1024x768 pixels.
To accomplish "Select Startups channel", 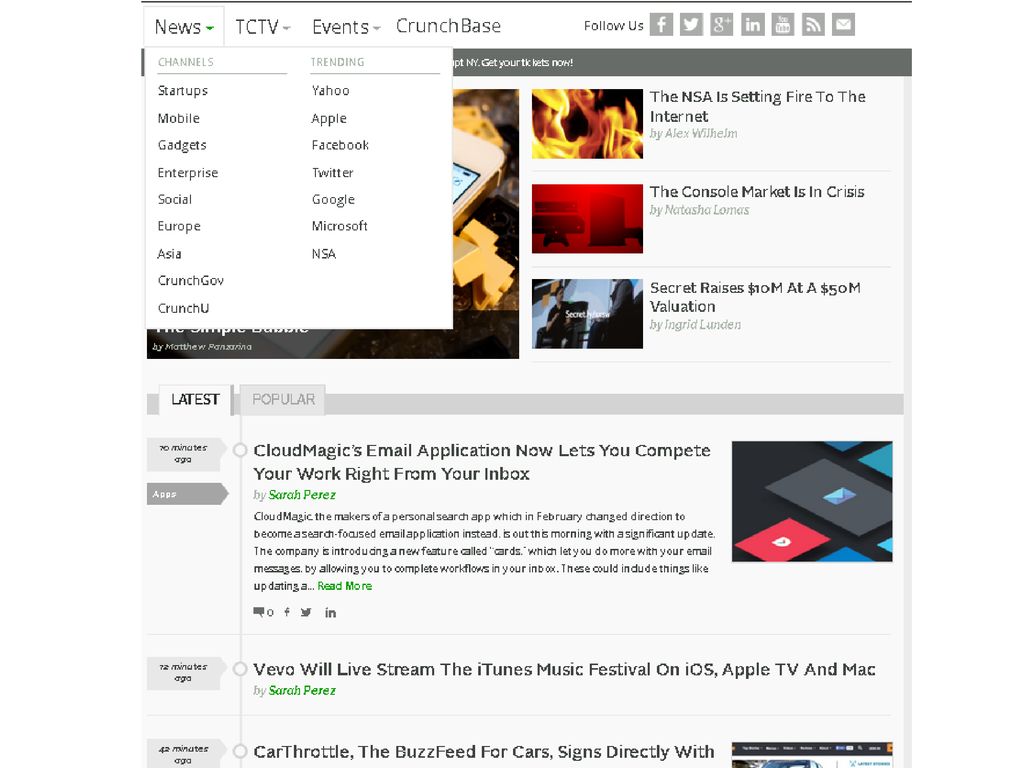I will click(x=183, y=91).
